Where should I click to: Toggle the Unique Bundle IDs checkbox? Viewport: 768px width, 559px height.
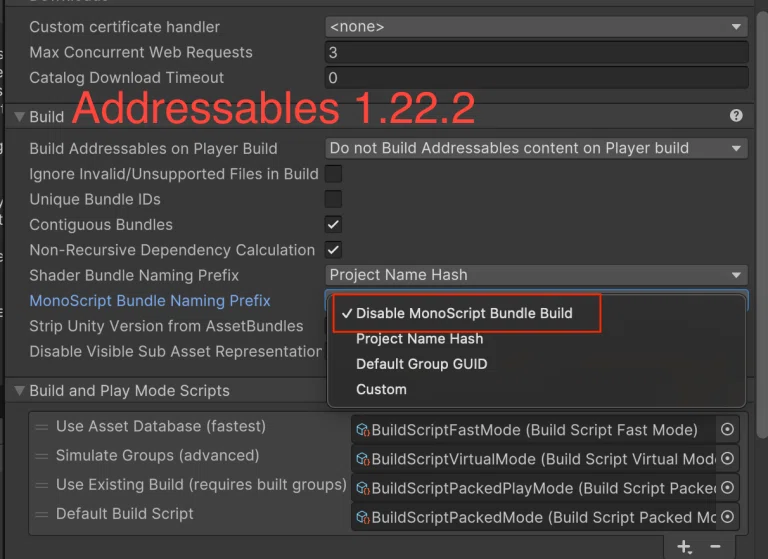coord(334,199)
